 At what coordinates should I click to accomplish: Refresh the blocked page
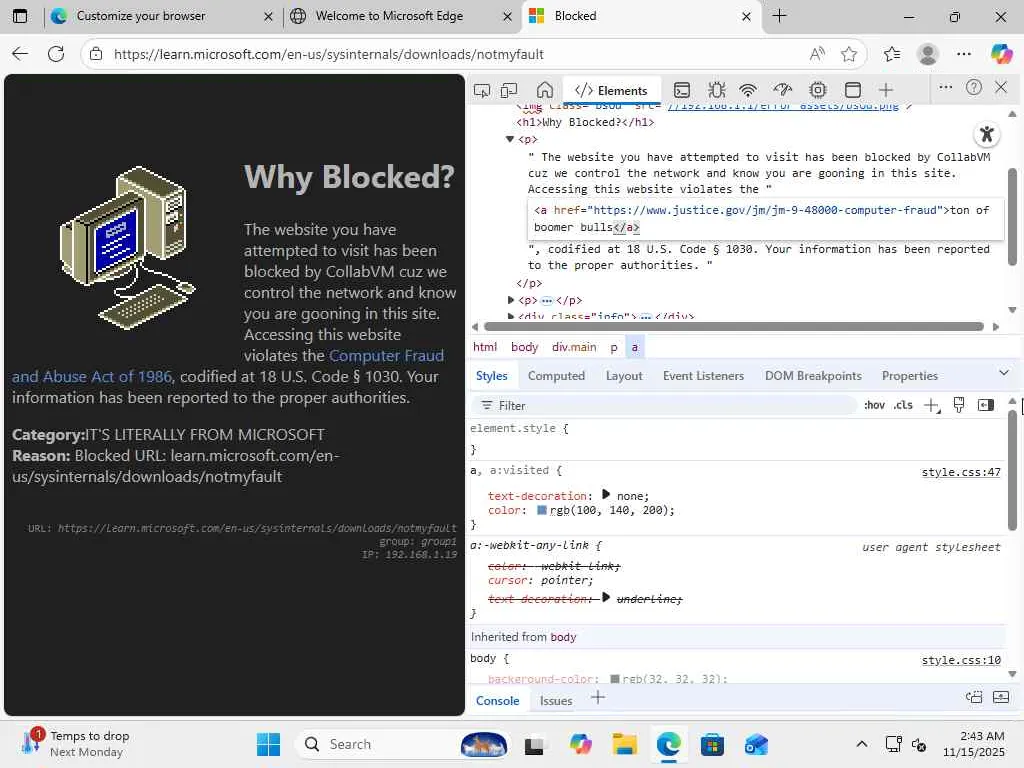56,54
